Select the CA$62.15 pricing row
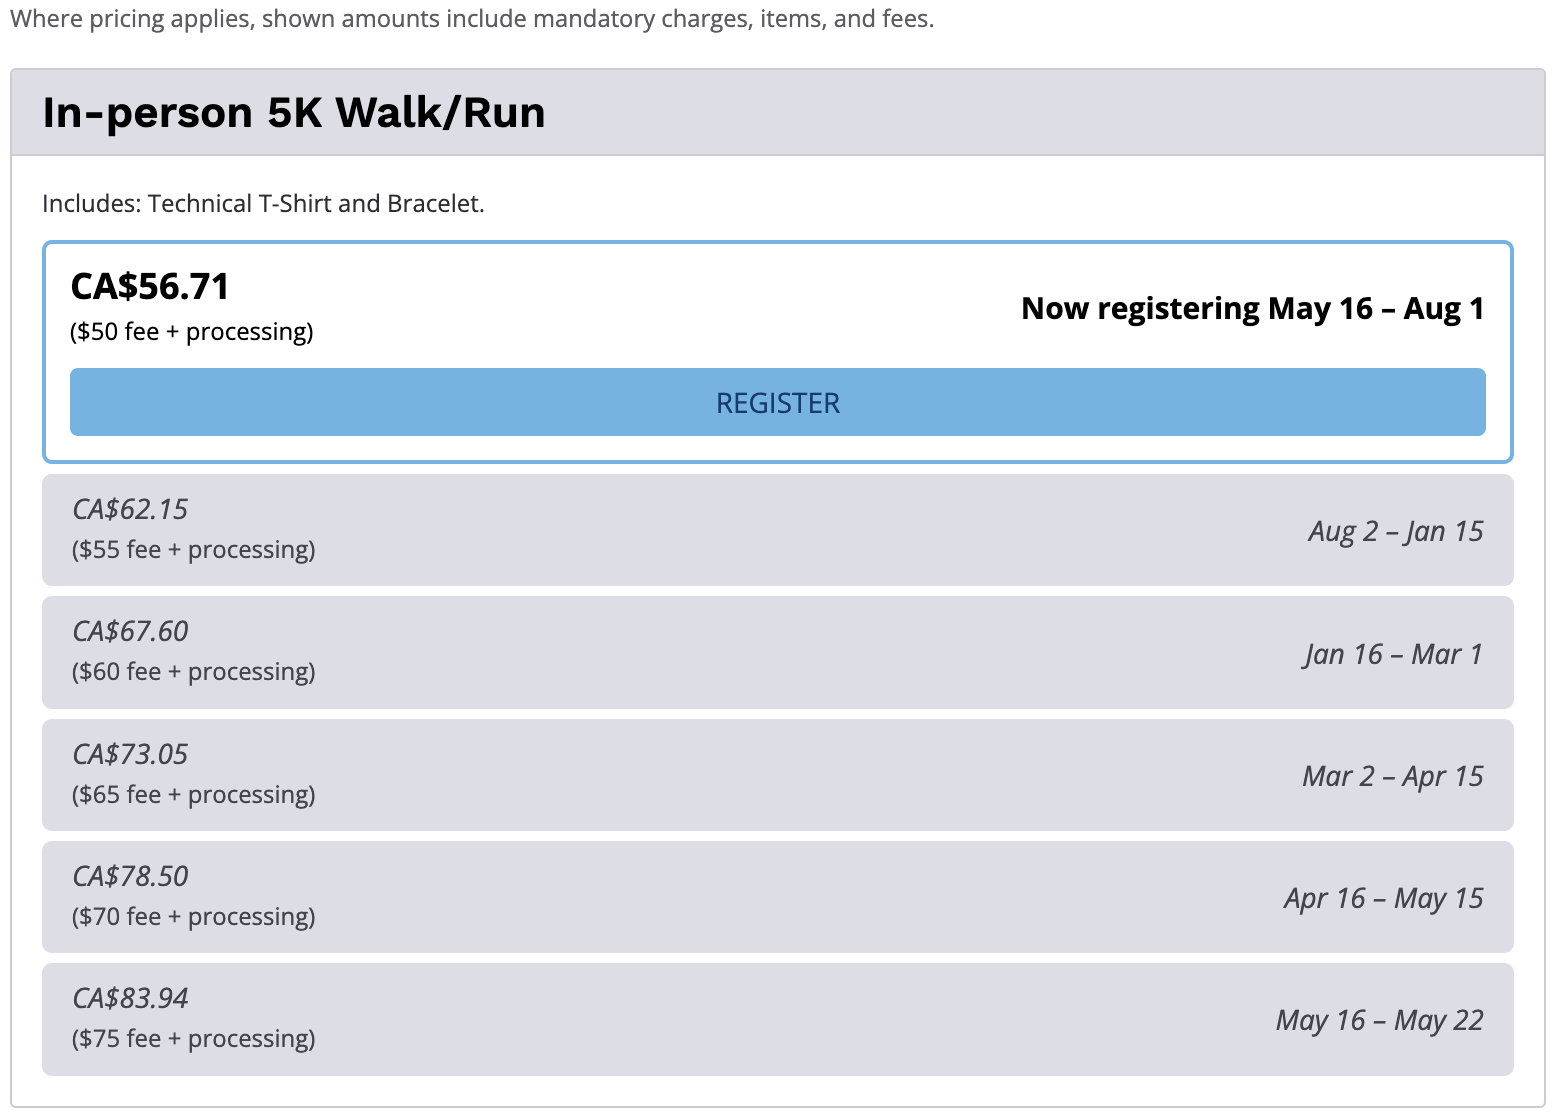This screenshot has height=1118, width=1554. (x=777, y=530)
